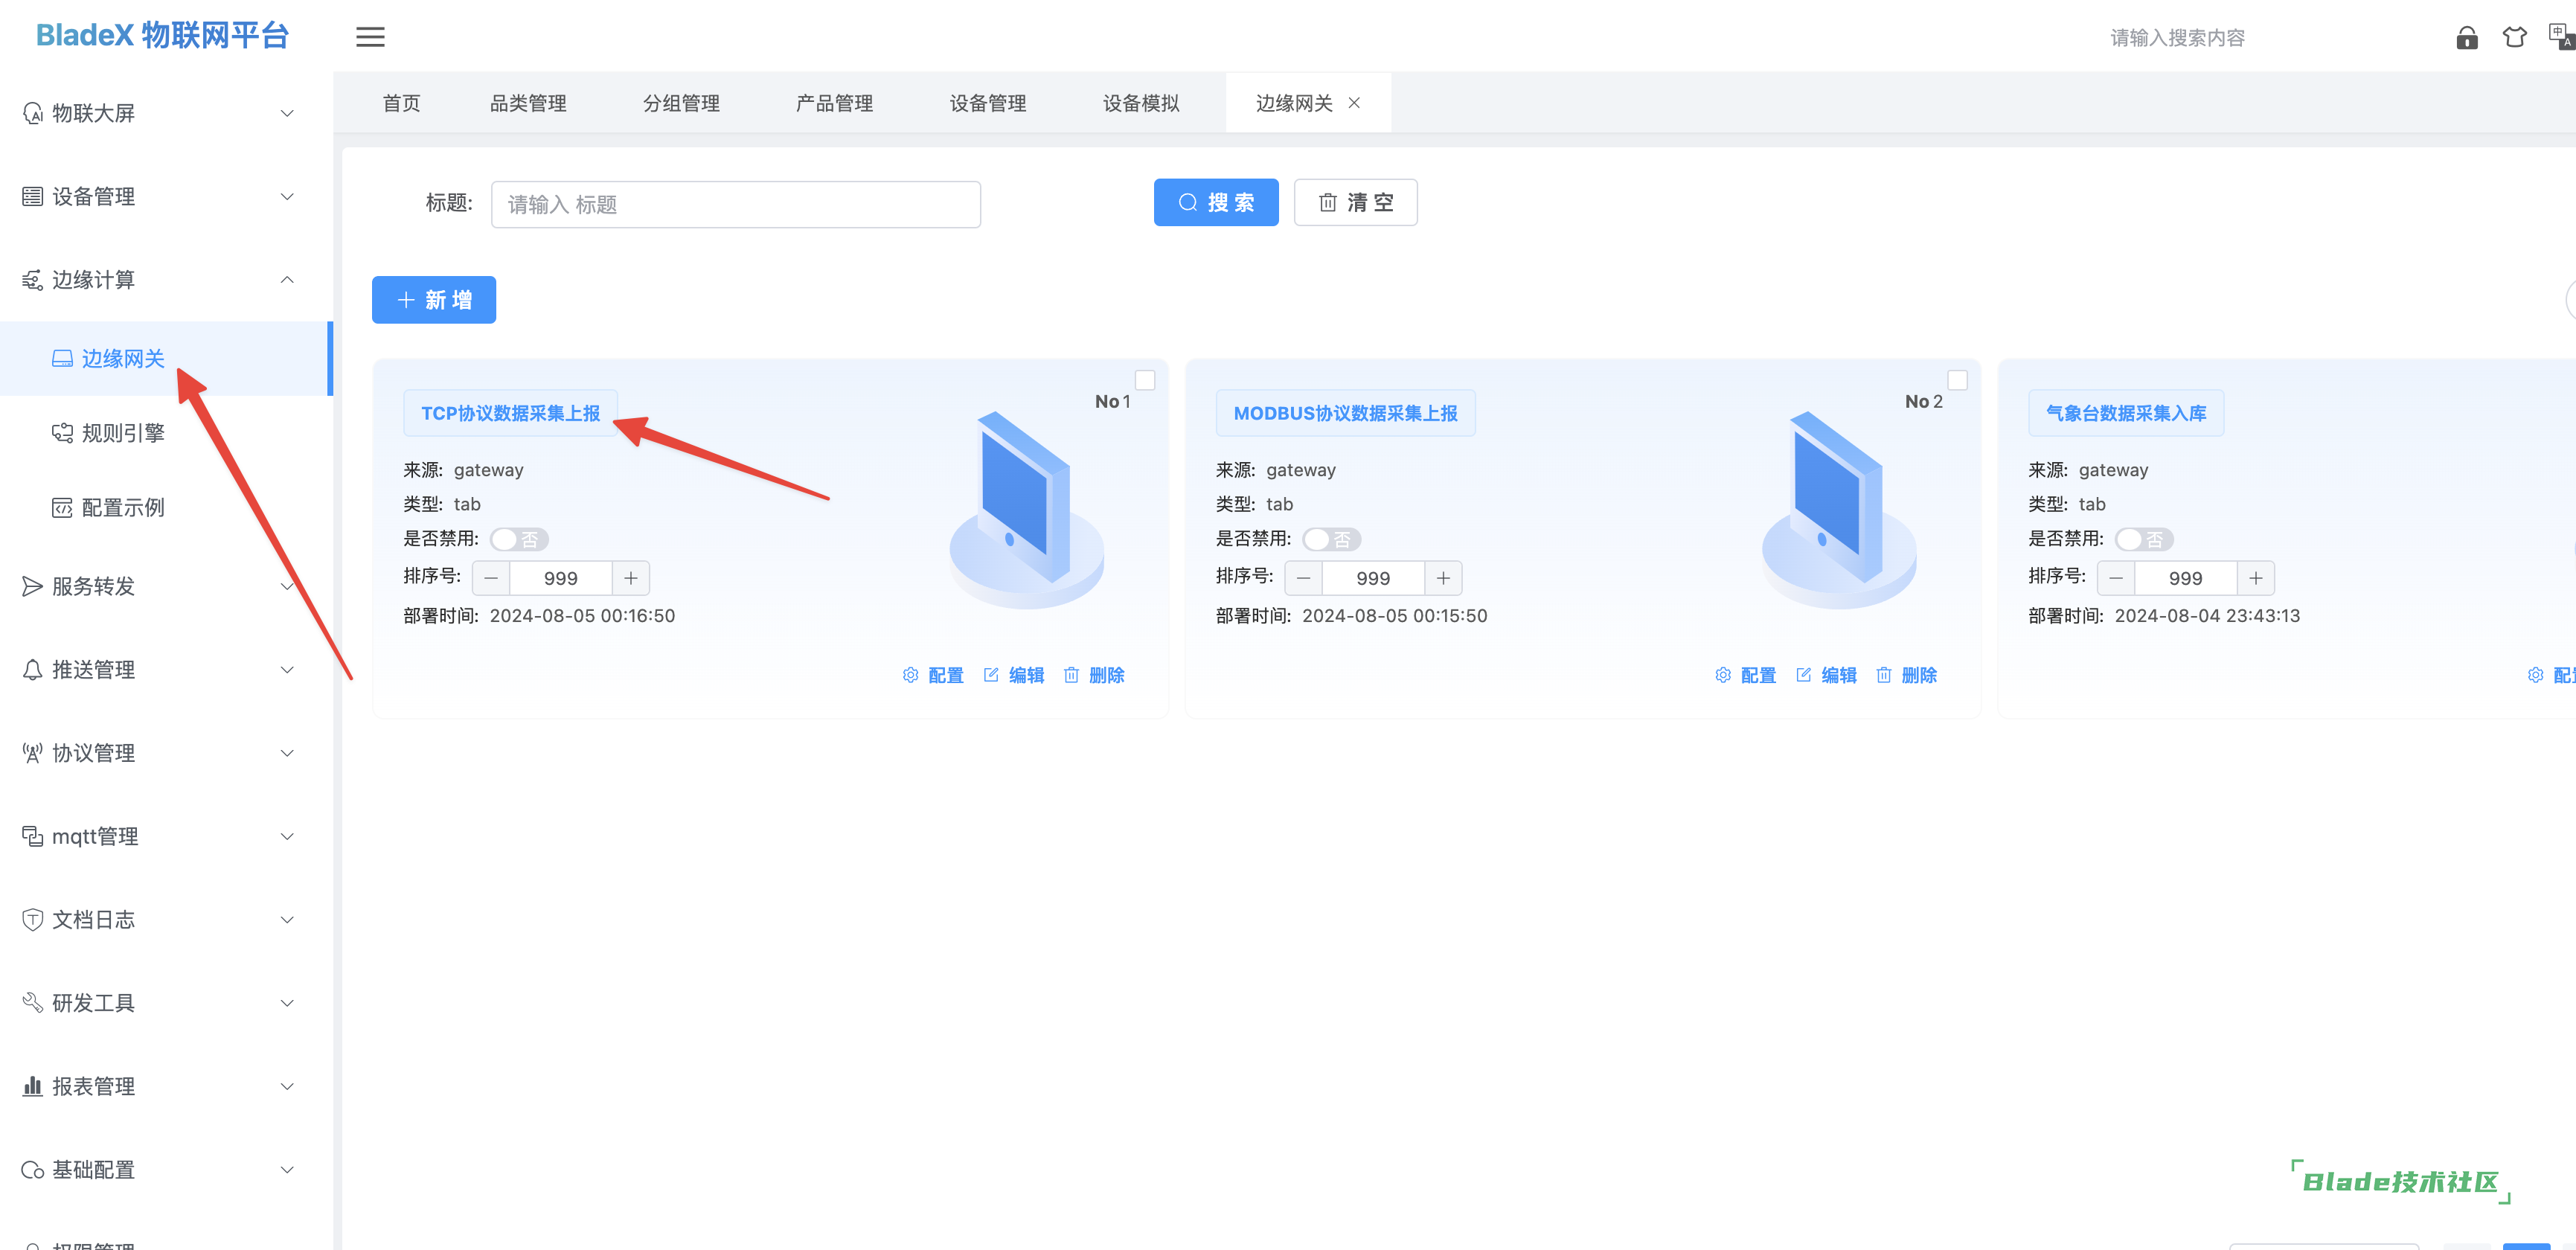Switch to the 首页 tab
2576x1250 pixels.
pos(401,103)
